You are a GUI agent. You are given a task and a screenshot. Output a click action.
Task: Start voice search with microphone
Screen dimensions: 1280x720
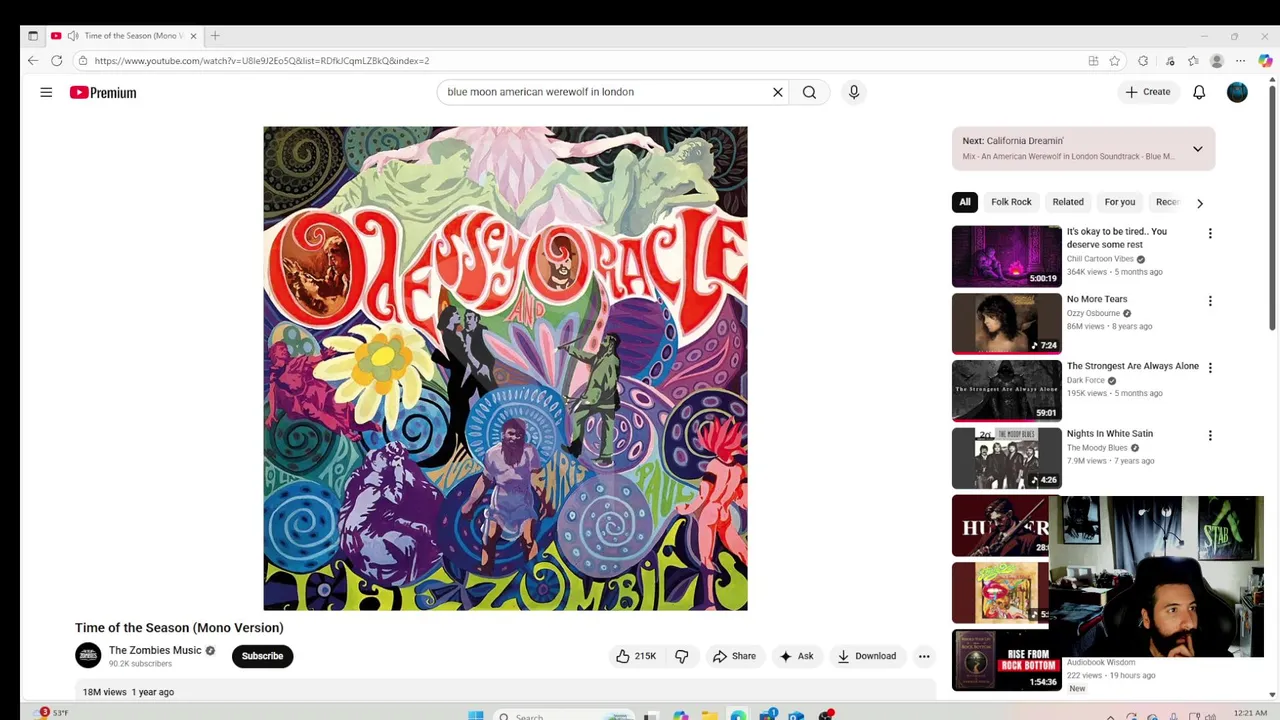(853, 92)
